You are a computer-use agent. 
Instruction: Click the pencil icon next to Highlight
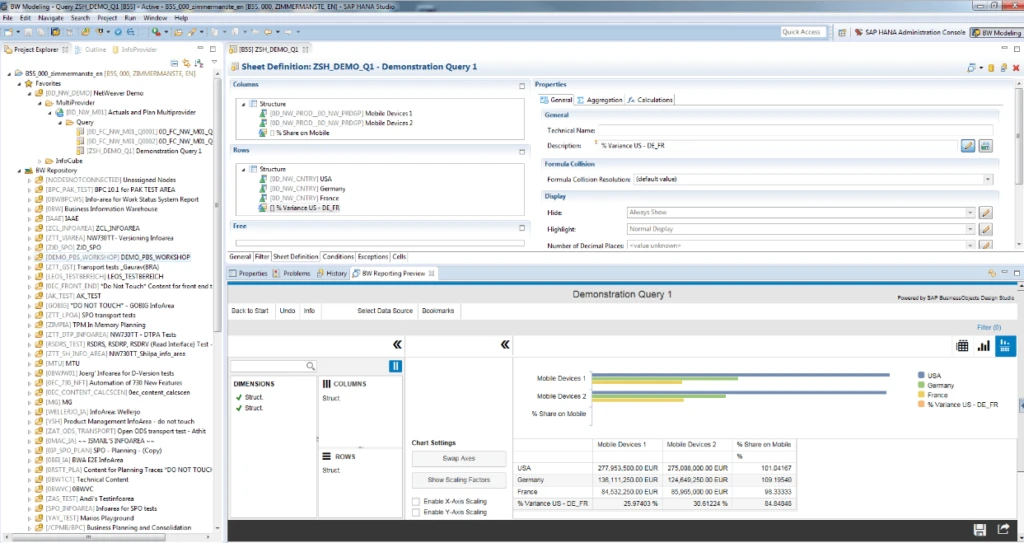(x=985, y=229)
